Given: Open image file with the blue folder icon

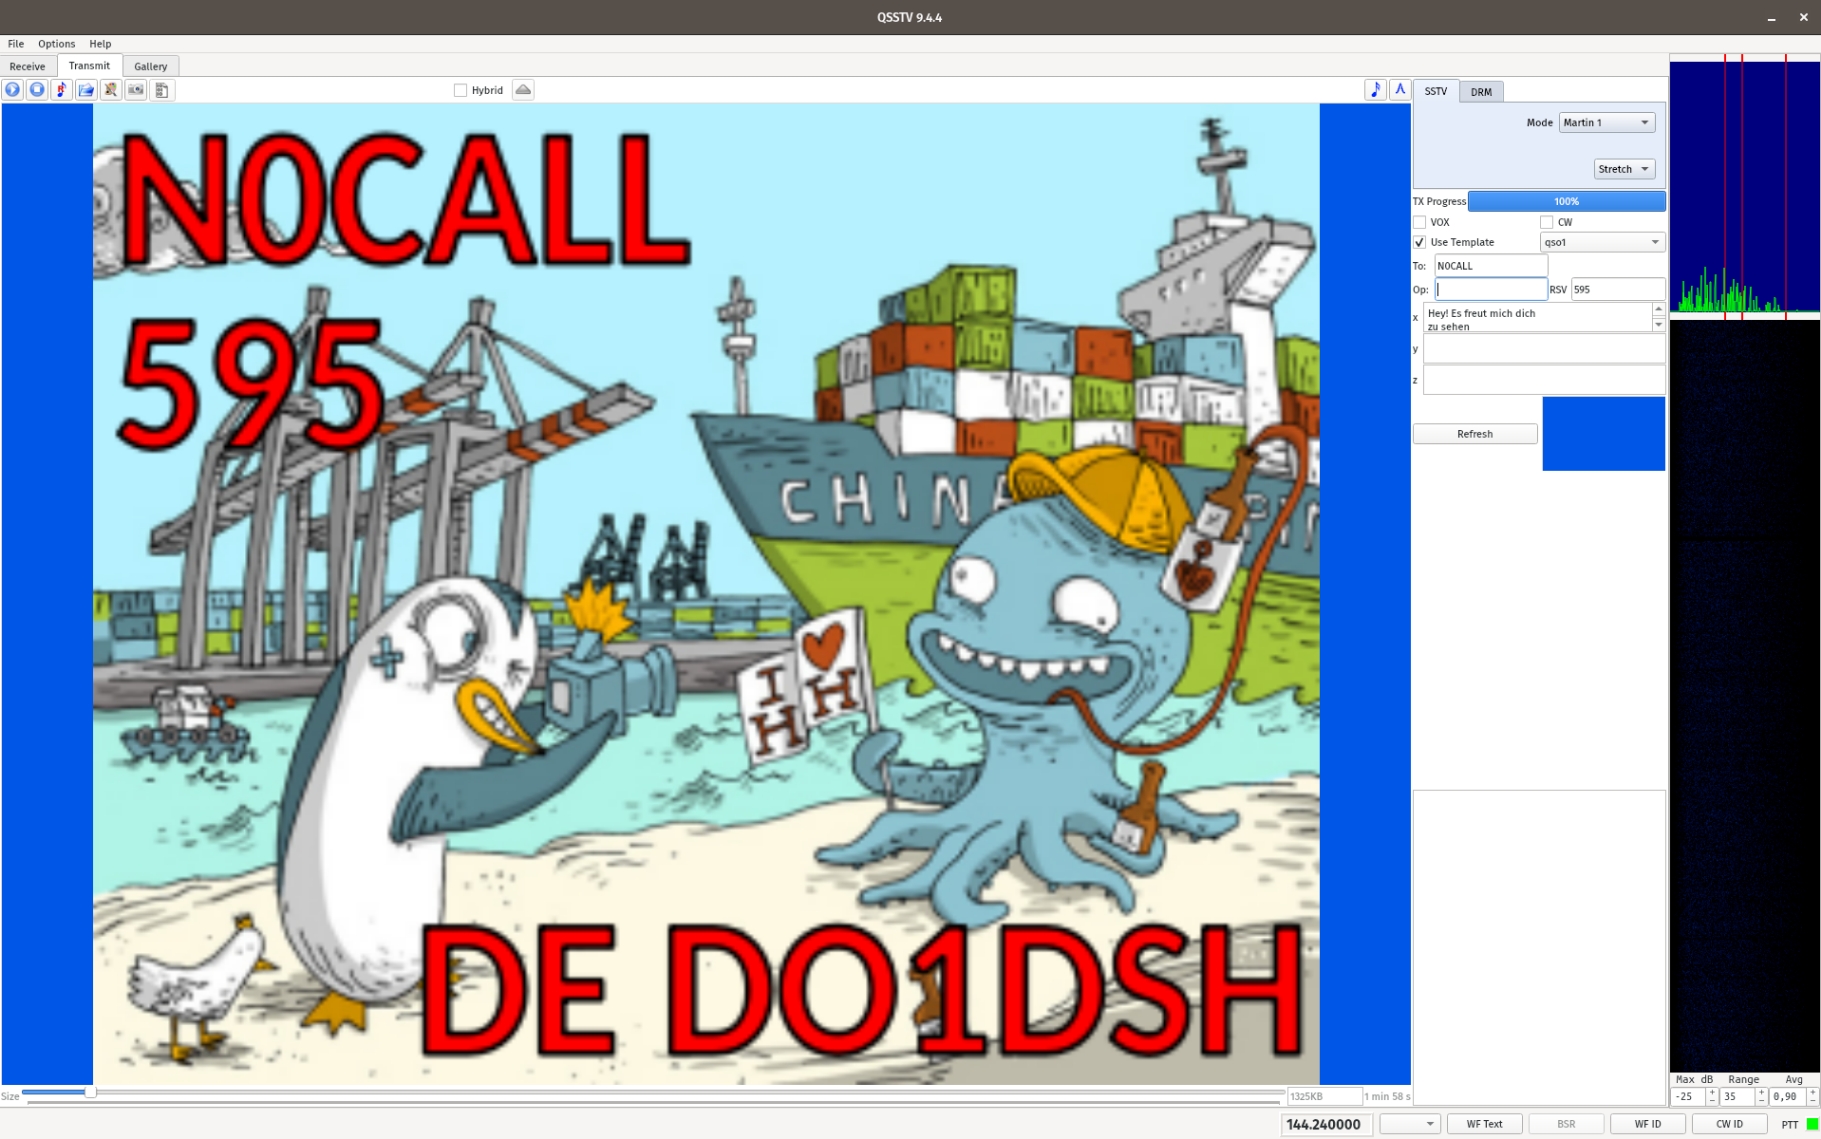Looking at the screenshot, I should tap(87, 90).
